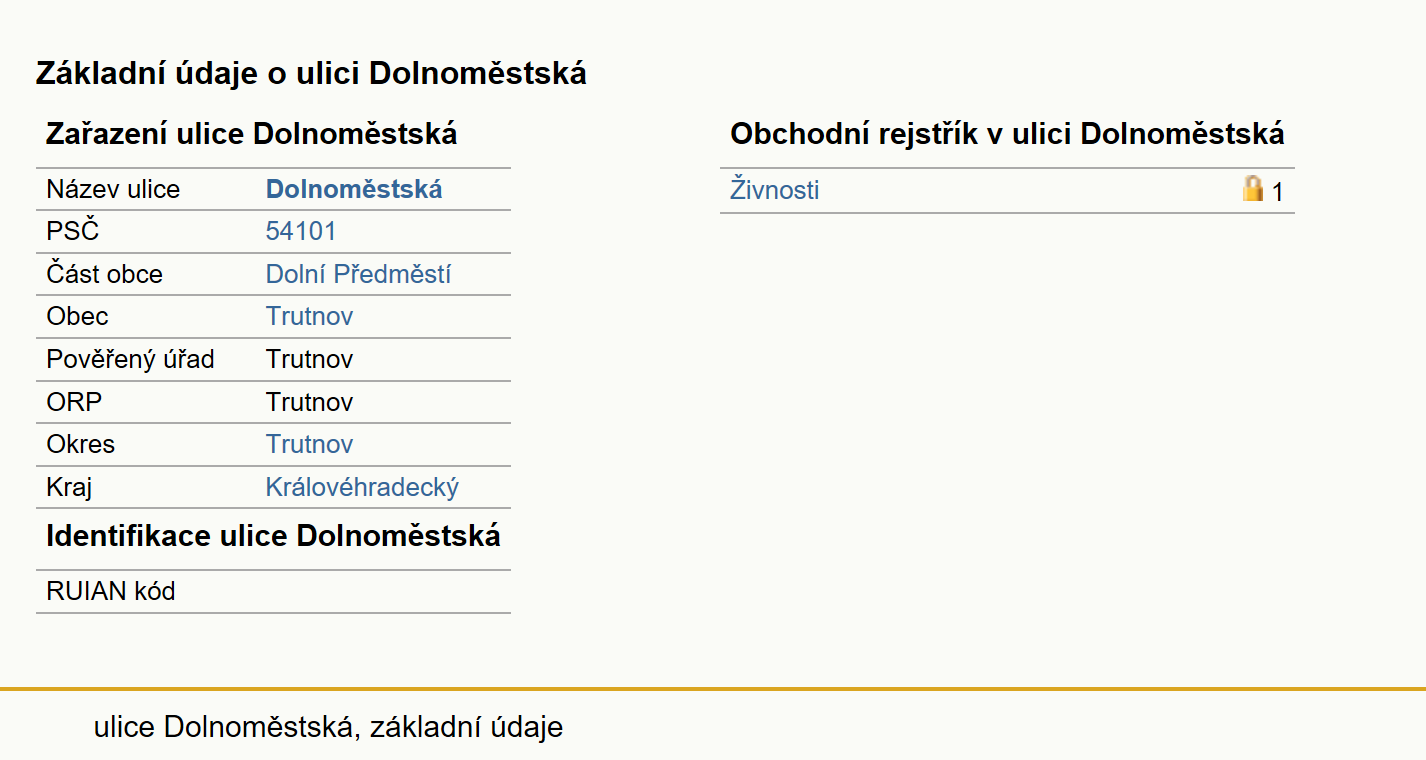Select the PSČ row label
The width and height of the screenshot is (1426, 760).
point(73,232)
